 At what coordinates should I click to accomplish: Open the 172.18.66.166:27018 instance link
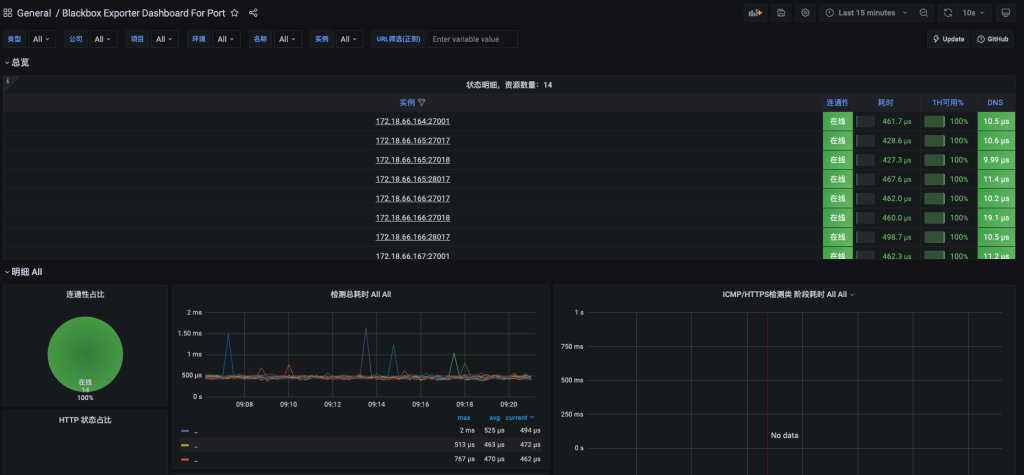point(413,218)
